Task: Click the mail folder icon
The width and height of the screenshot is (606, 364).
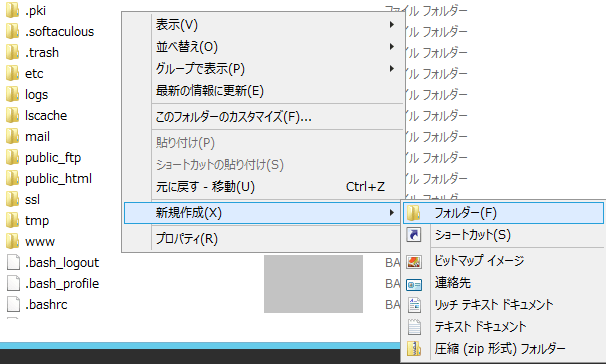Action: (x=12, y=136)
